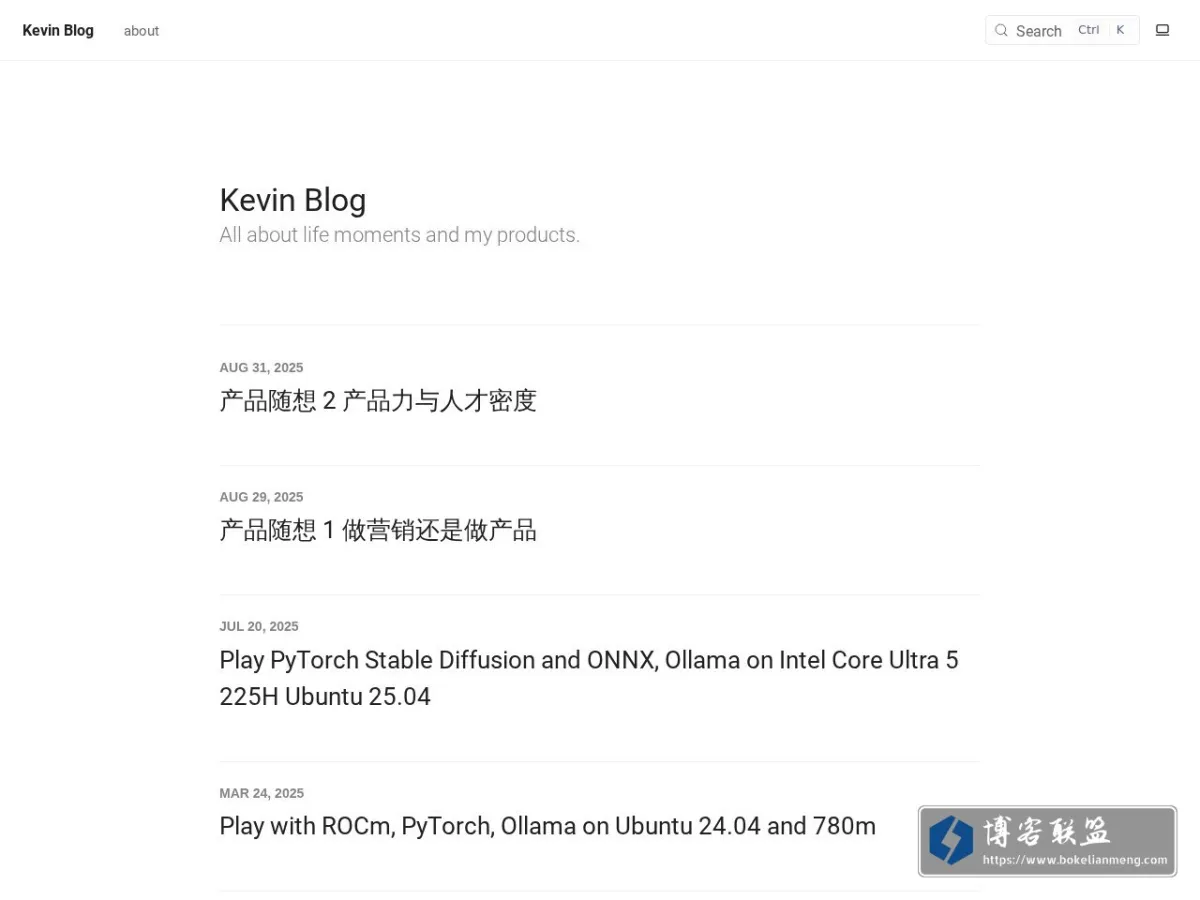The image size is (1200, 900).
Task: Click the Ctrl key hint in search
Action: tap(1089, 30)
